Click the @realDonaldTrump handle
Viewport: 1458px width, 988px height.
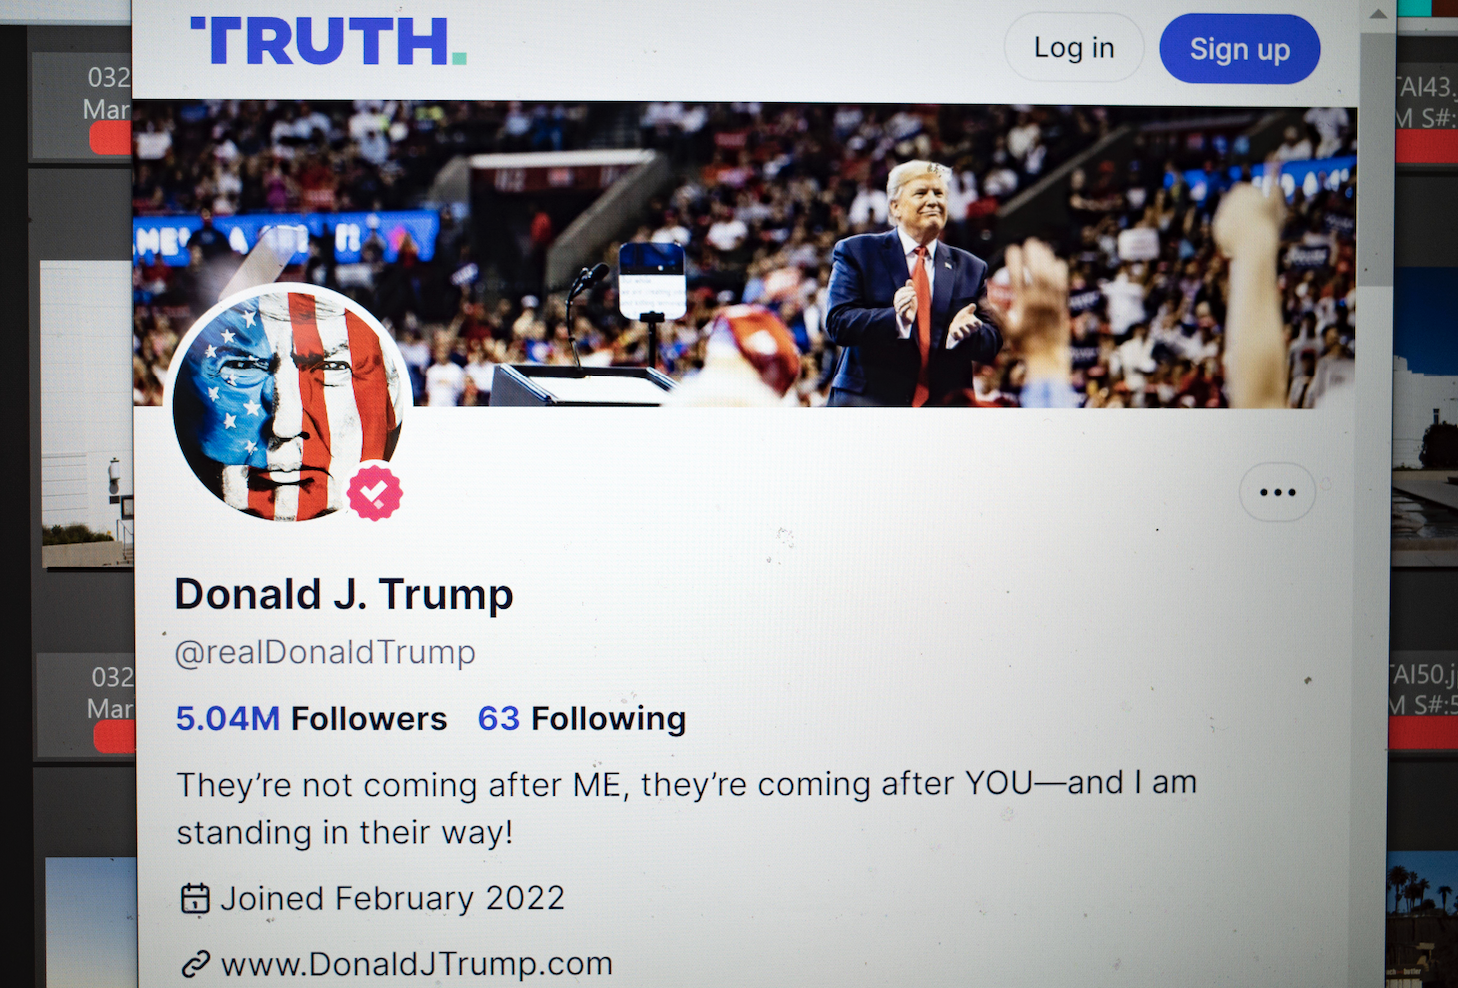(x=325, y=652)
